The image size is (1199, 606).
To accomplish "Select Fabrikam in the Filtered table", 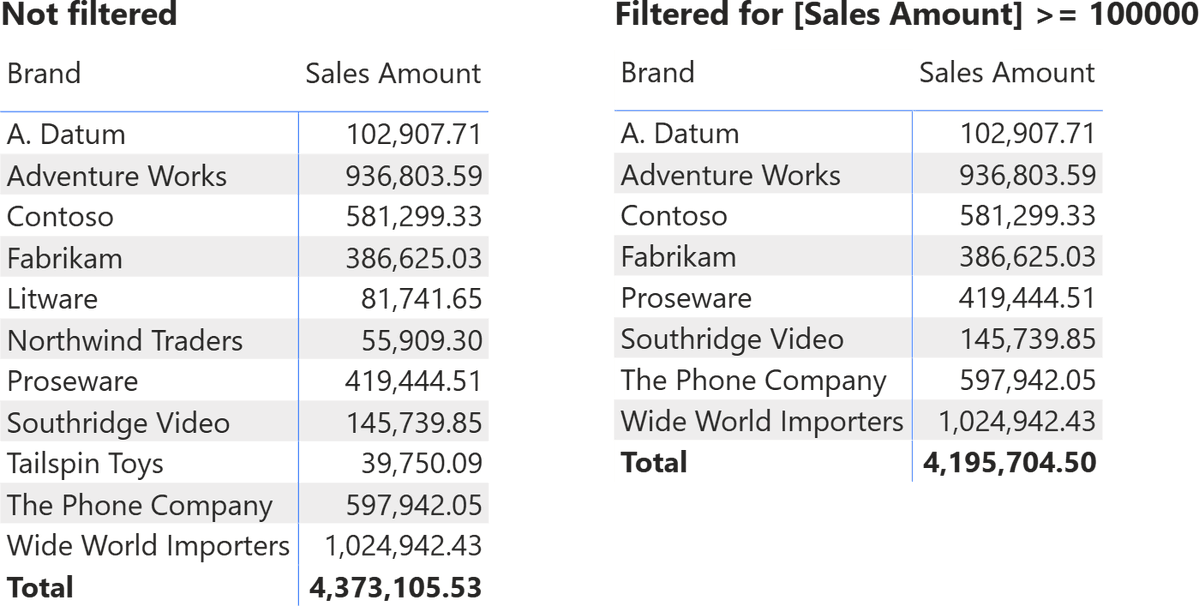I will tap(678, 258).
